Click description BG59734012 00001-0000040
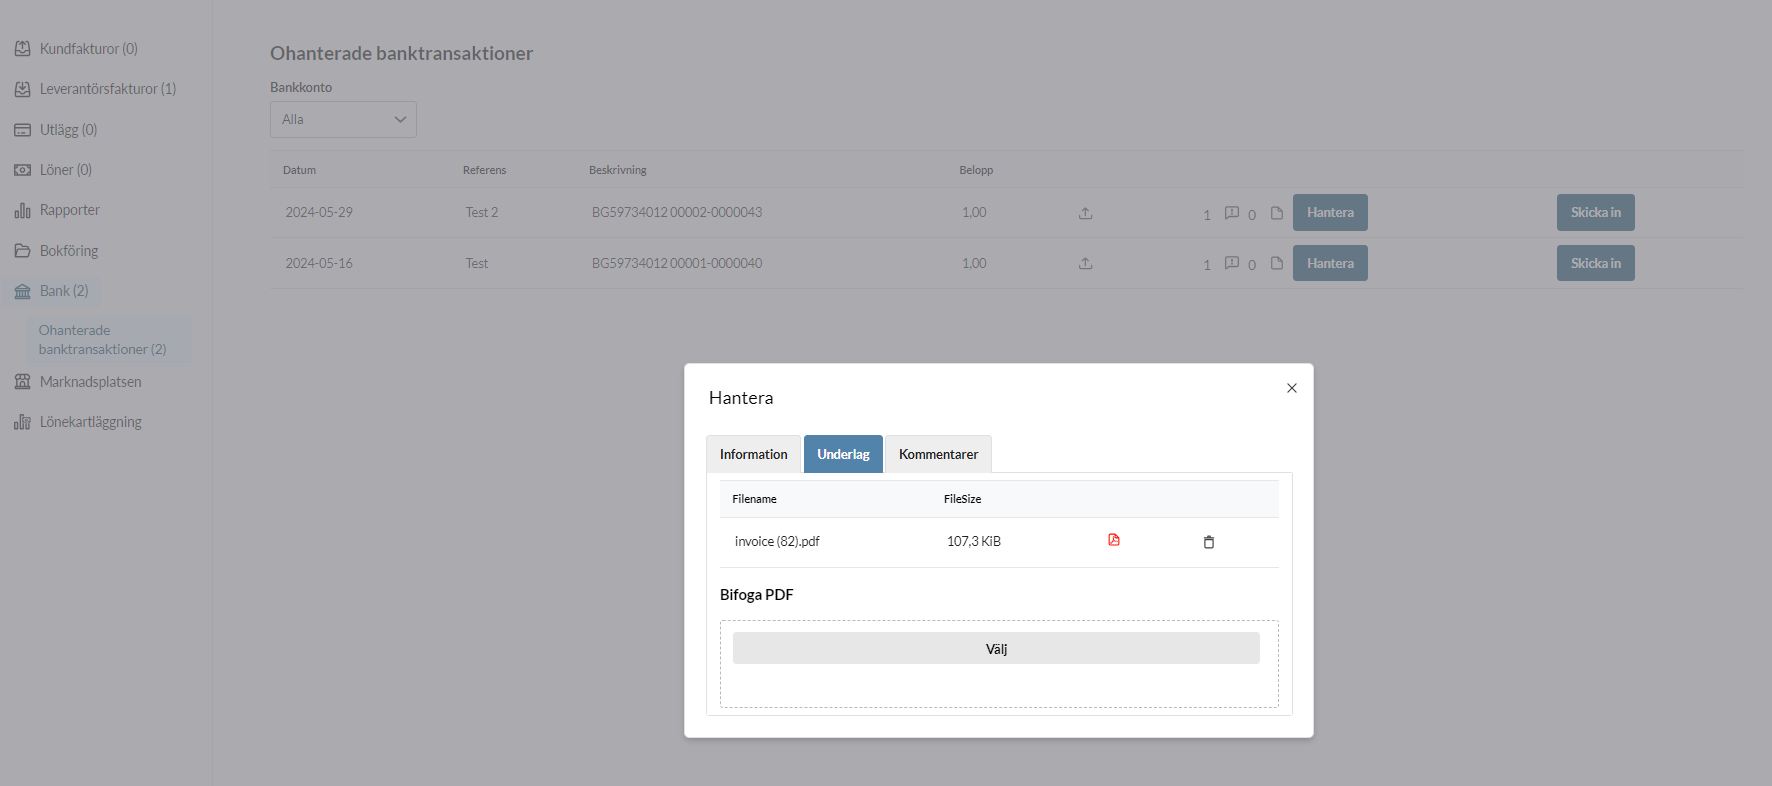Viewport: 1772px width, 786px height. (677, 263)
